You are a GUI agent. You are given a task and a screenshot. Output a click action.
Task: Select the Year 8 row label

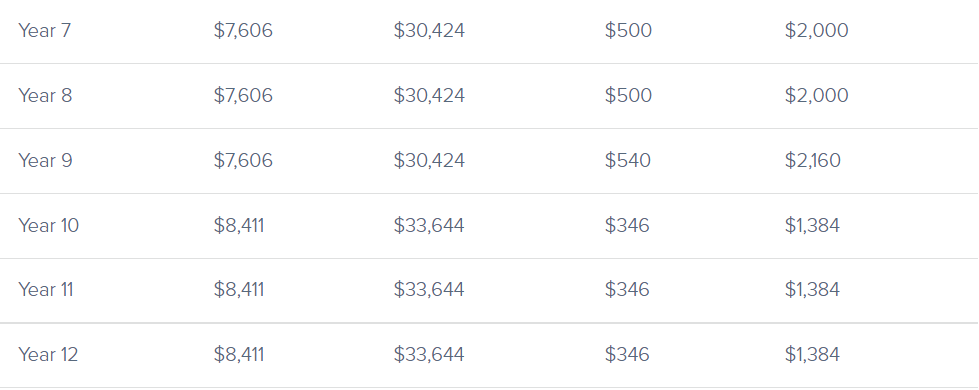[45, 95]
